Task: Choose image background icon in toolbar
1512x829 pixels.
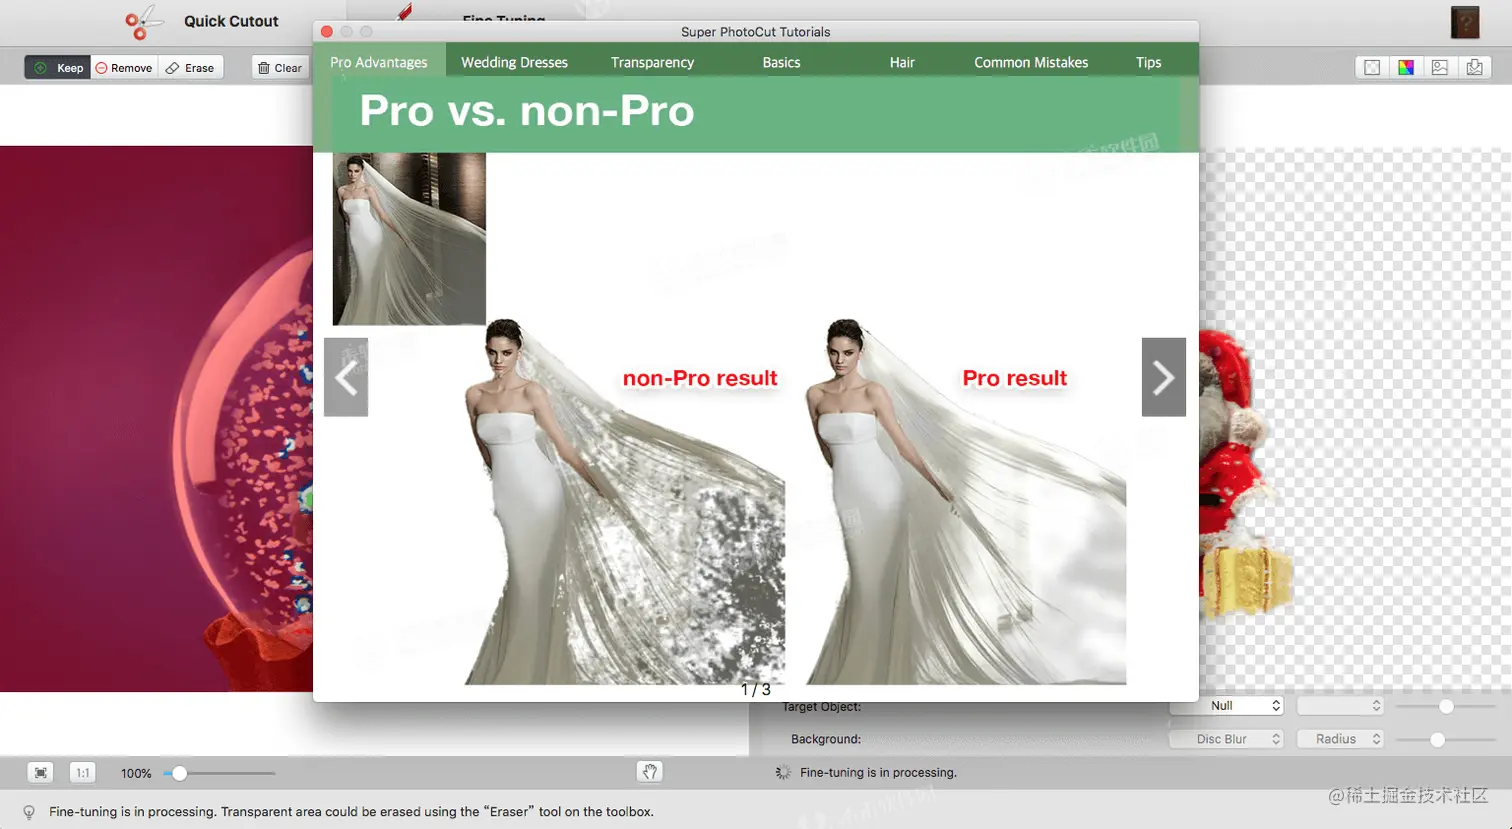Action: coord(1440,67)
